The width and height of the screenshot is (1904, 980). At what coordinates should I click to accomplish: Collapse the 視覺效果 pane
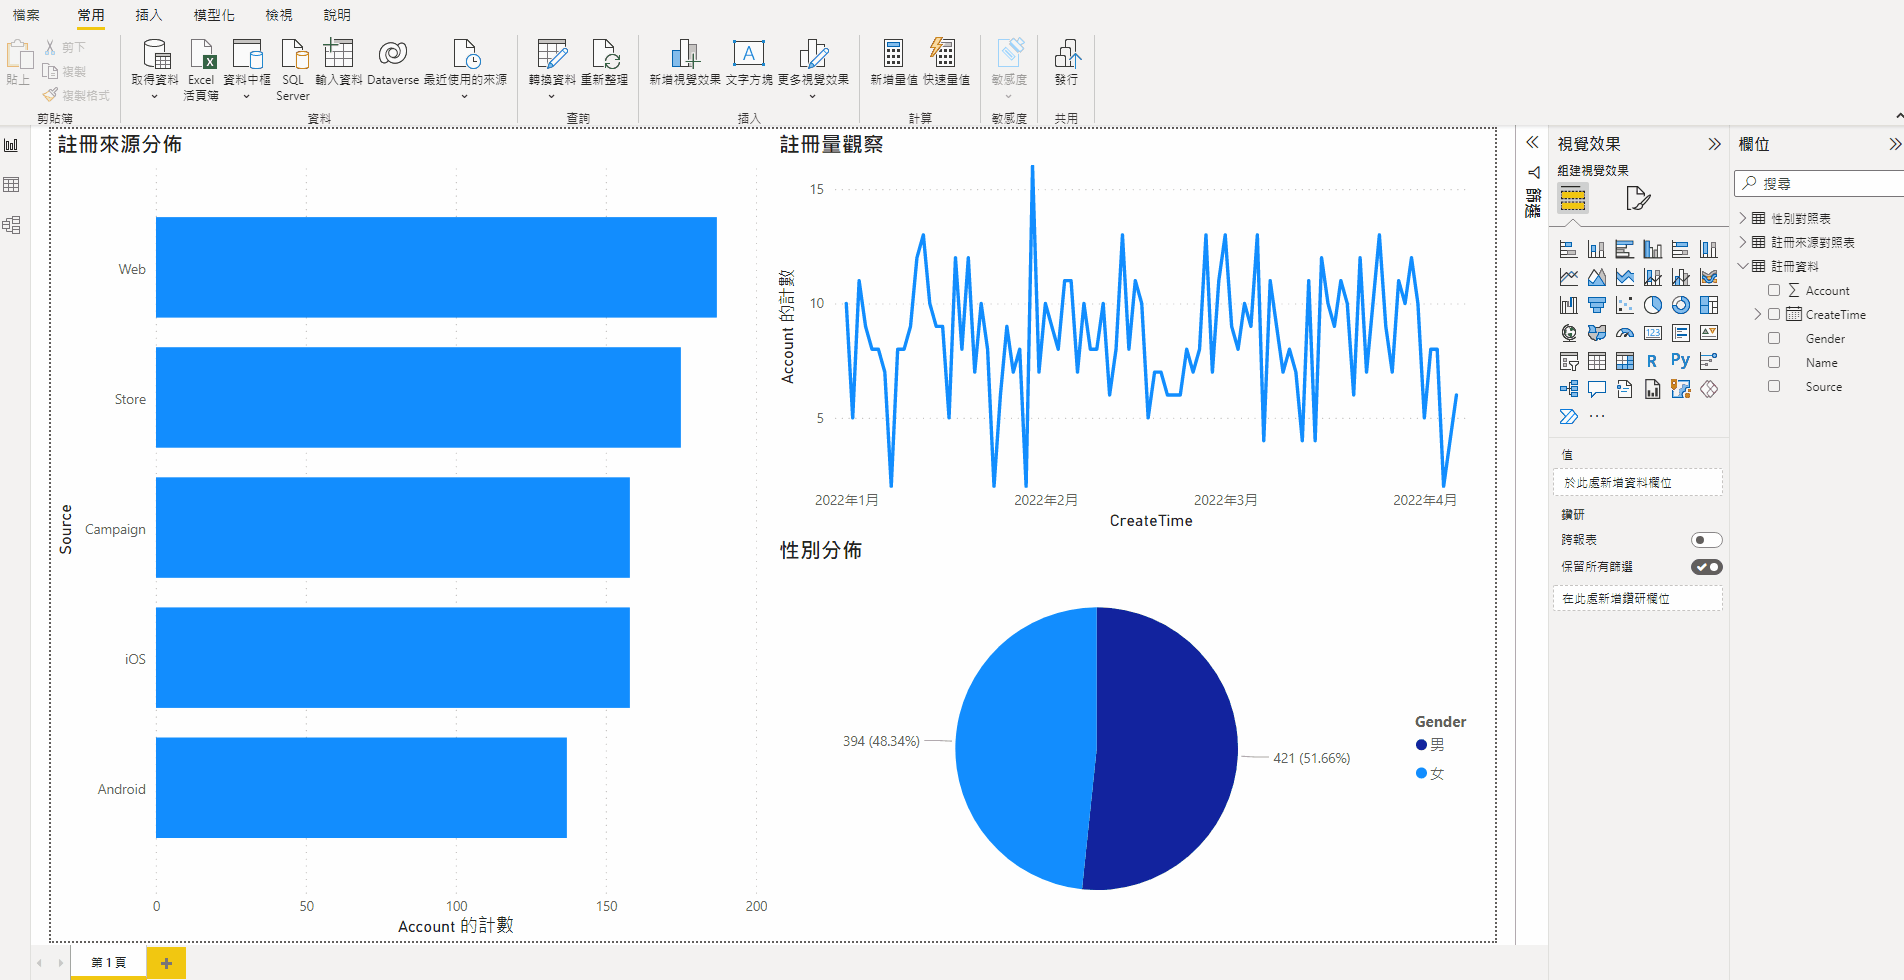[x=1714, y=144]
